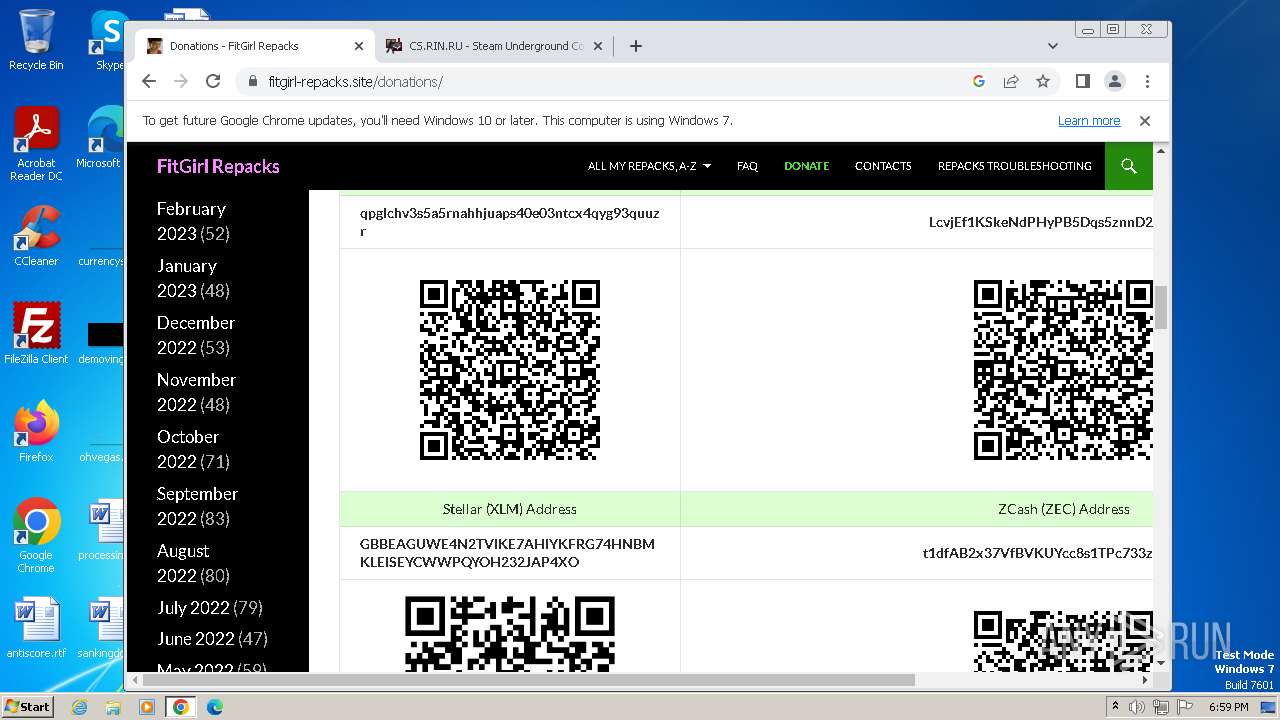Image resolution: width=1280 pixels, height=720 pixels.
Task: Click the address bar URL field
Action: coord(600,81)
